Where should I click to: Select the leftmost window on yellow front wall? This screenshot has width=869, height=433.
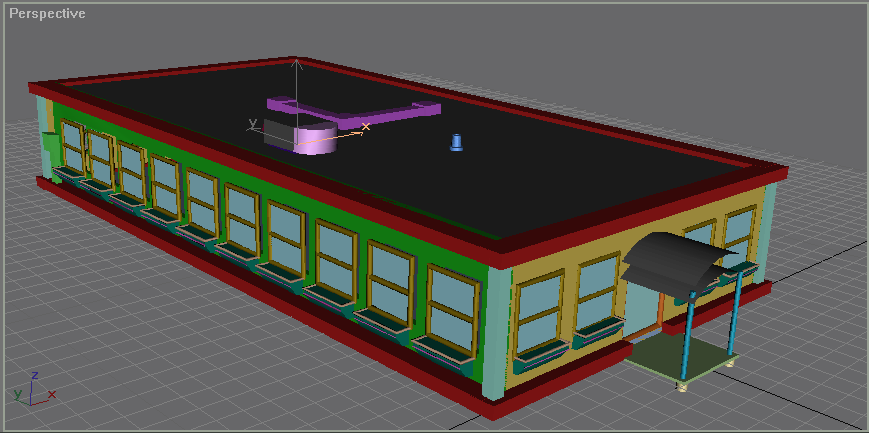click(x=541, y=316)
